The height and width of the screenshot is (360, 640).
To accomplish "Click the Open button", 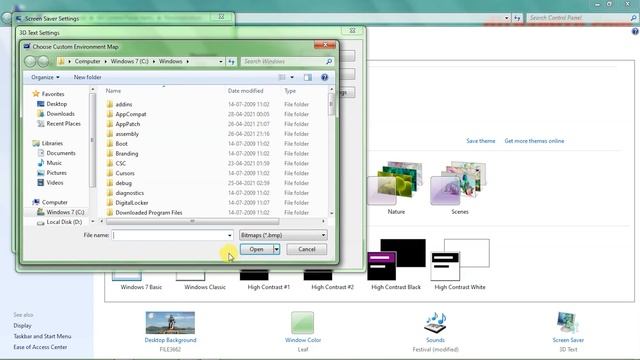I will (256, 249).
